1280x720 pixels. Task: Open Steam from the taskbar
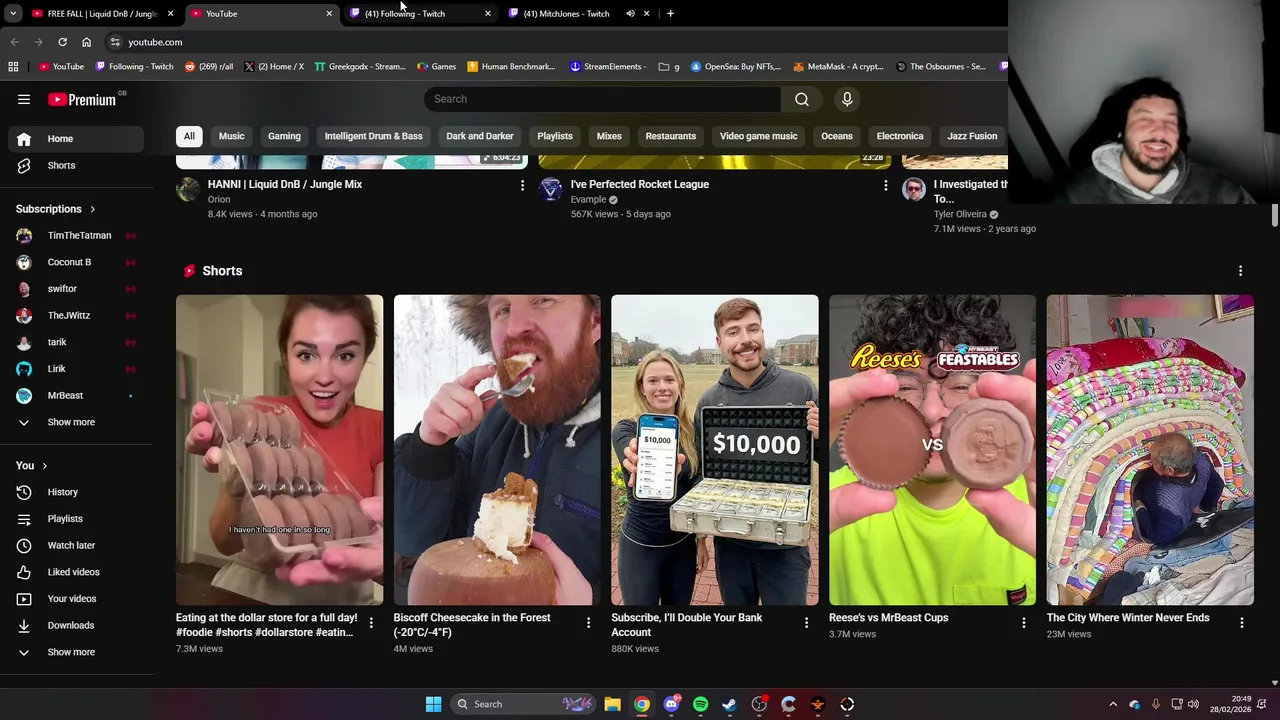click(x=729, y=704)
